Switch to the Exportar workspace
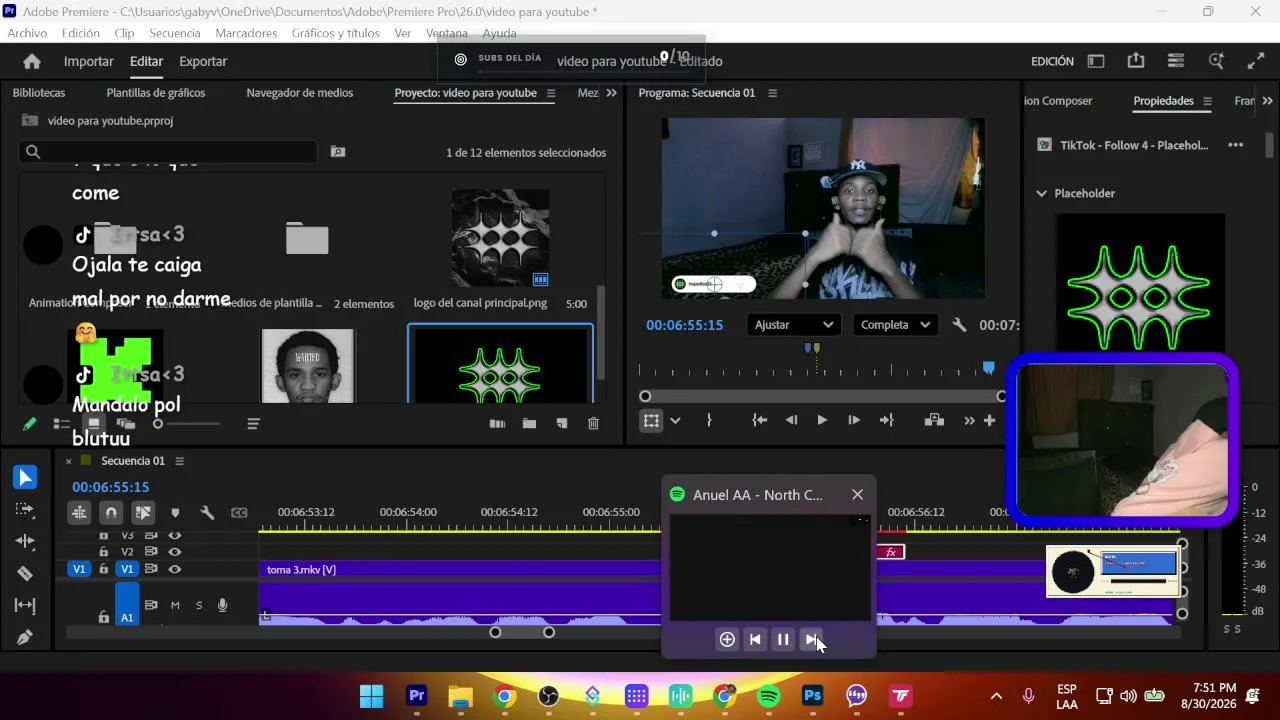The height and width of the screenshot is (720, 1280). [203, 61]
